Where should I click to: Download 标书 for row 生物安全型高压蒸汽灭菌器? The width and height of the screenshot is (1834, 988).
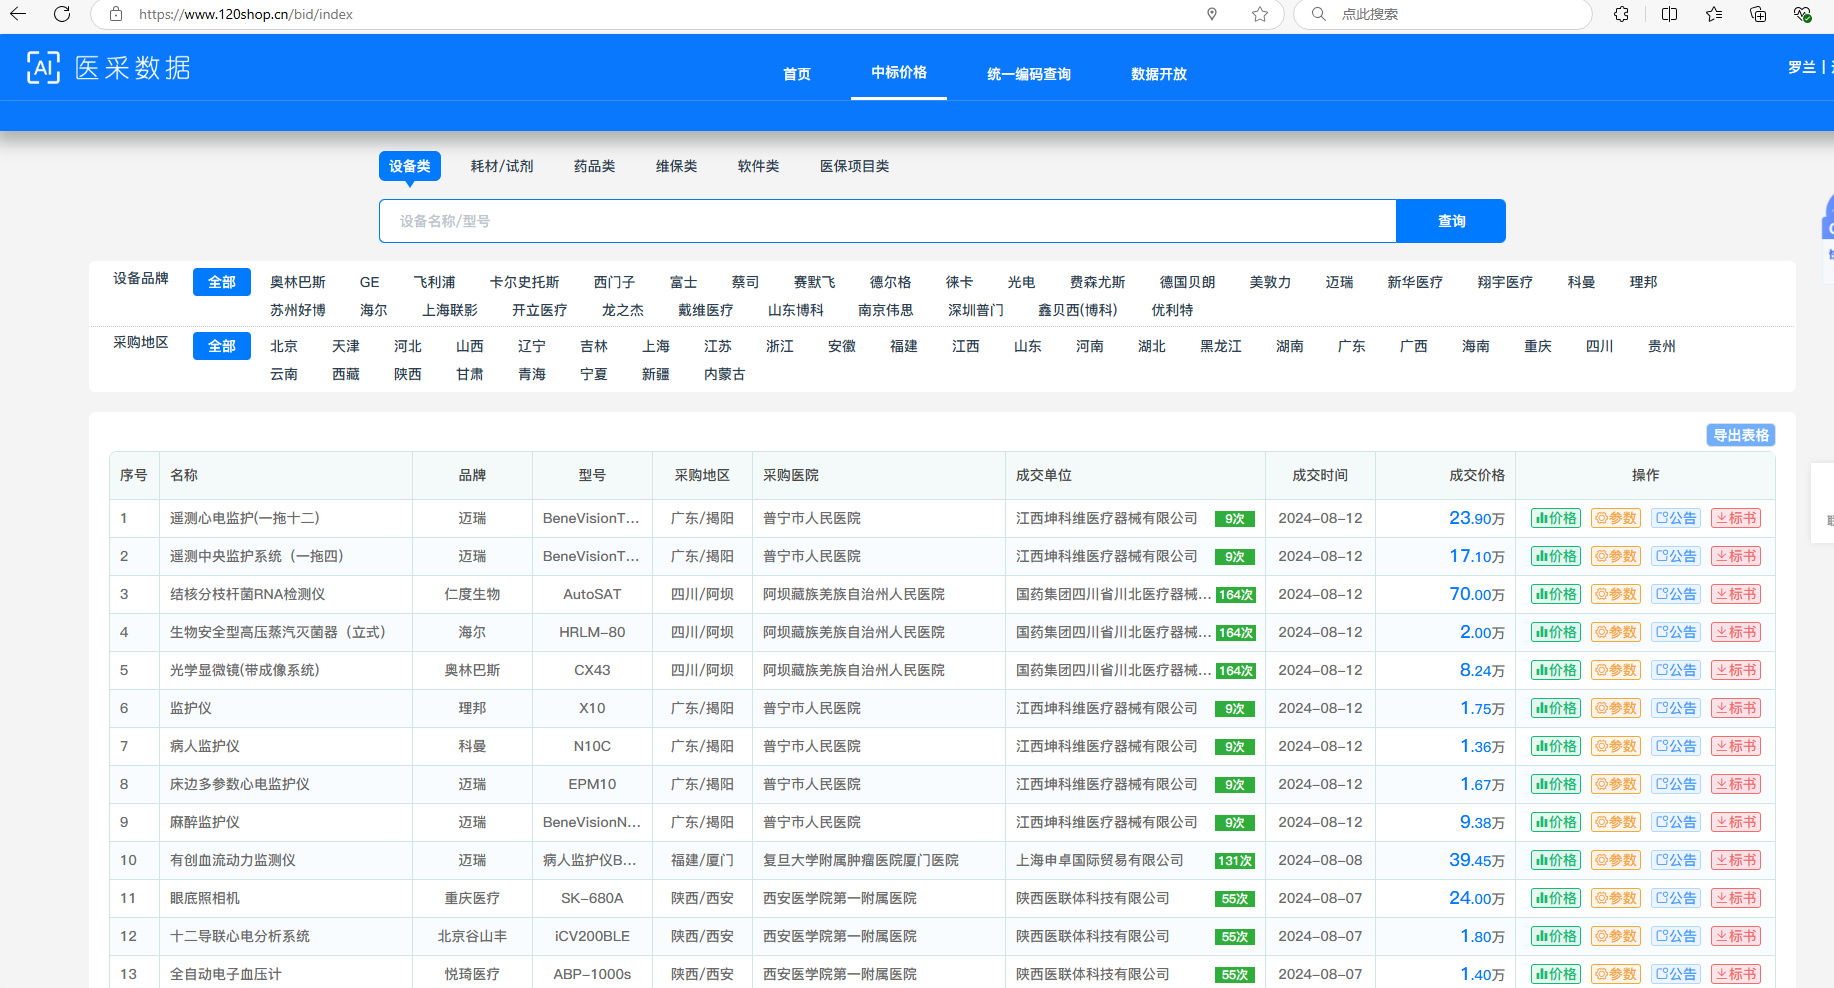[x=1736, y=632]
